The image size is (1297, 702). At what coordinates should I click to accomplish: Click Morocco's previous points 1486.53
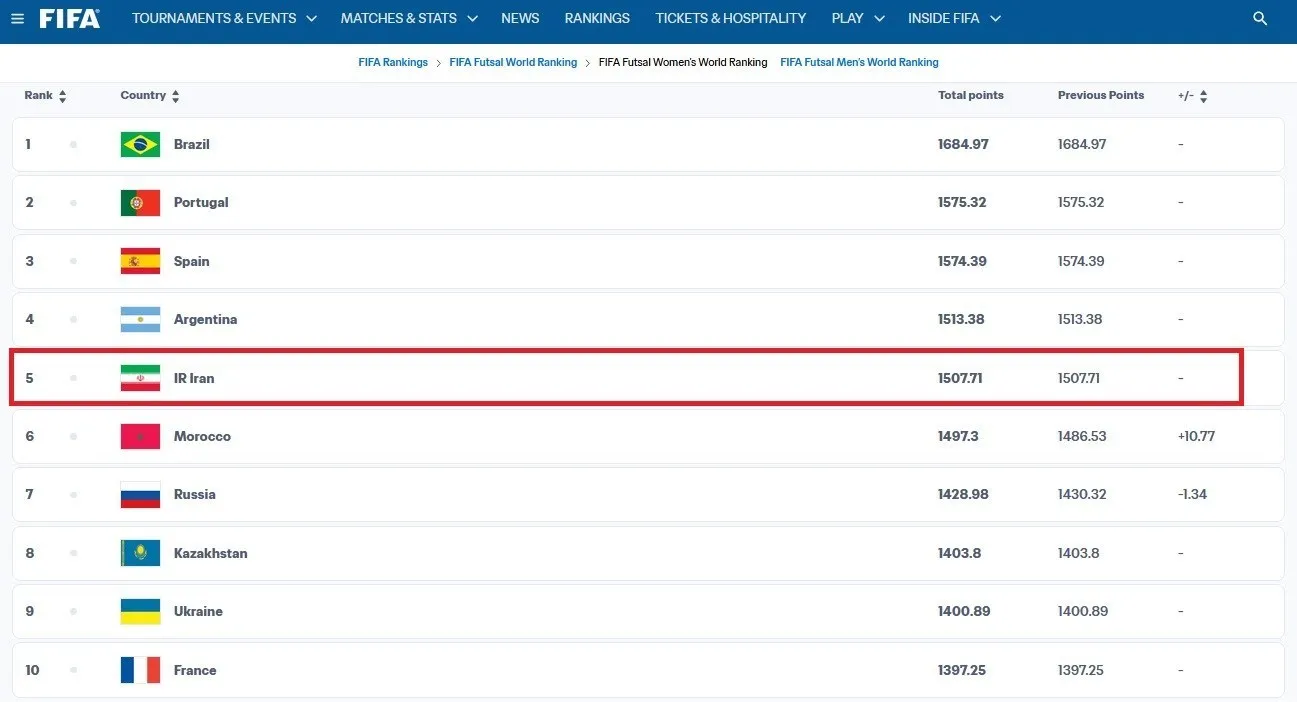[x=1082, y=436]
